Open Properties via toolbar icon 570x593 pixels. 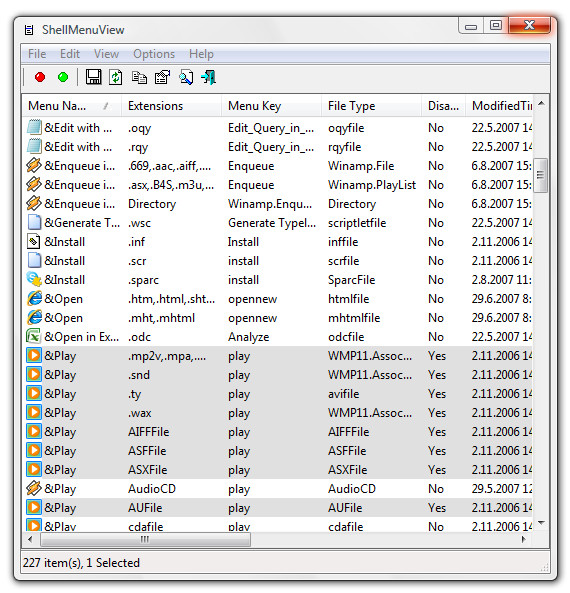pos(163,78)
